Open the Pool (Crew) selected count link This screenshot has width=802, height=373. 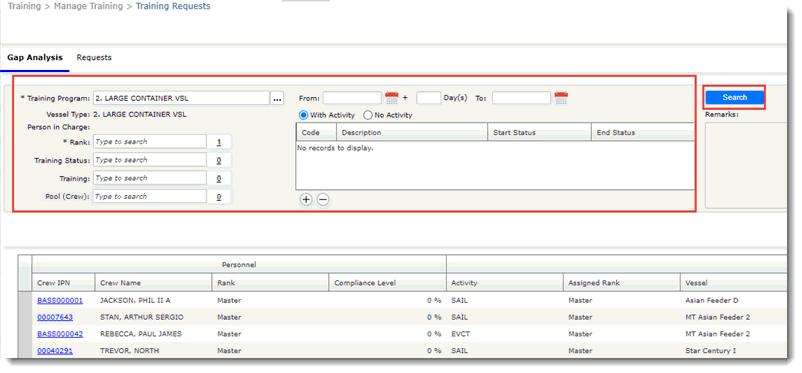(x=219, y=197)
